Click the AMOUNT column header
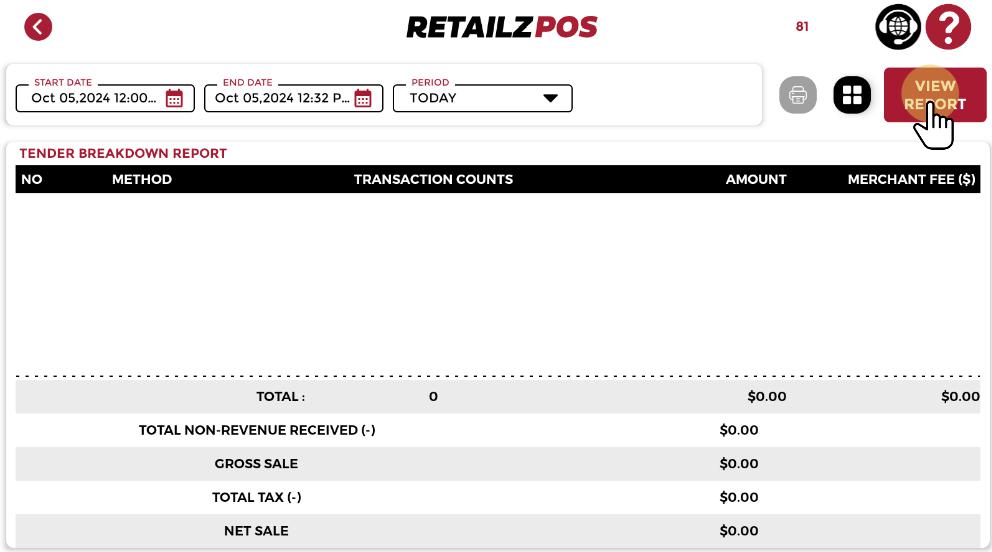Image resolution: width=992 pixels, height=552 pixels. click(756, 179)
